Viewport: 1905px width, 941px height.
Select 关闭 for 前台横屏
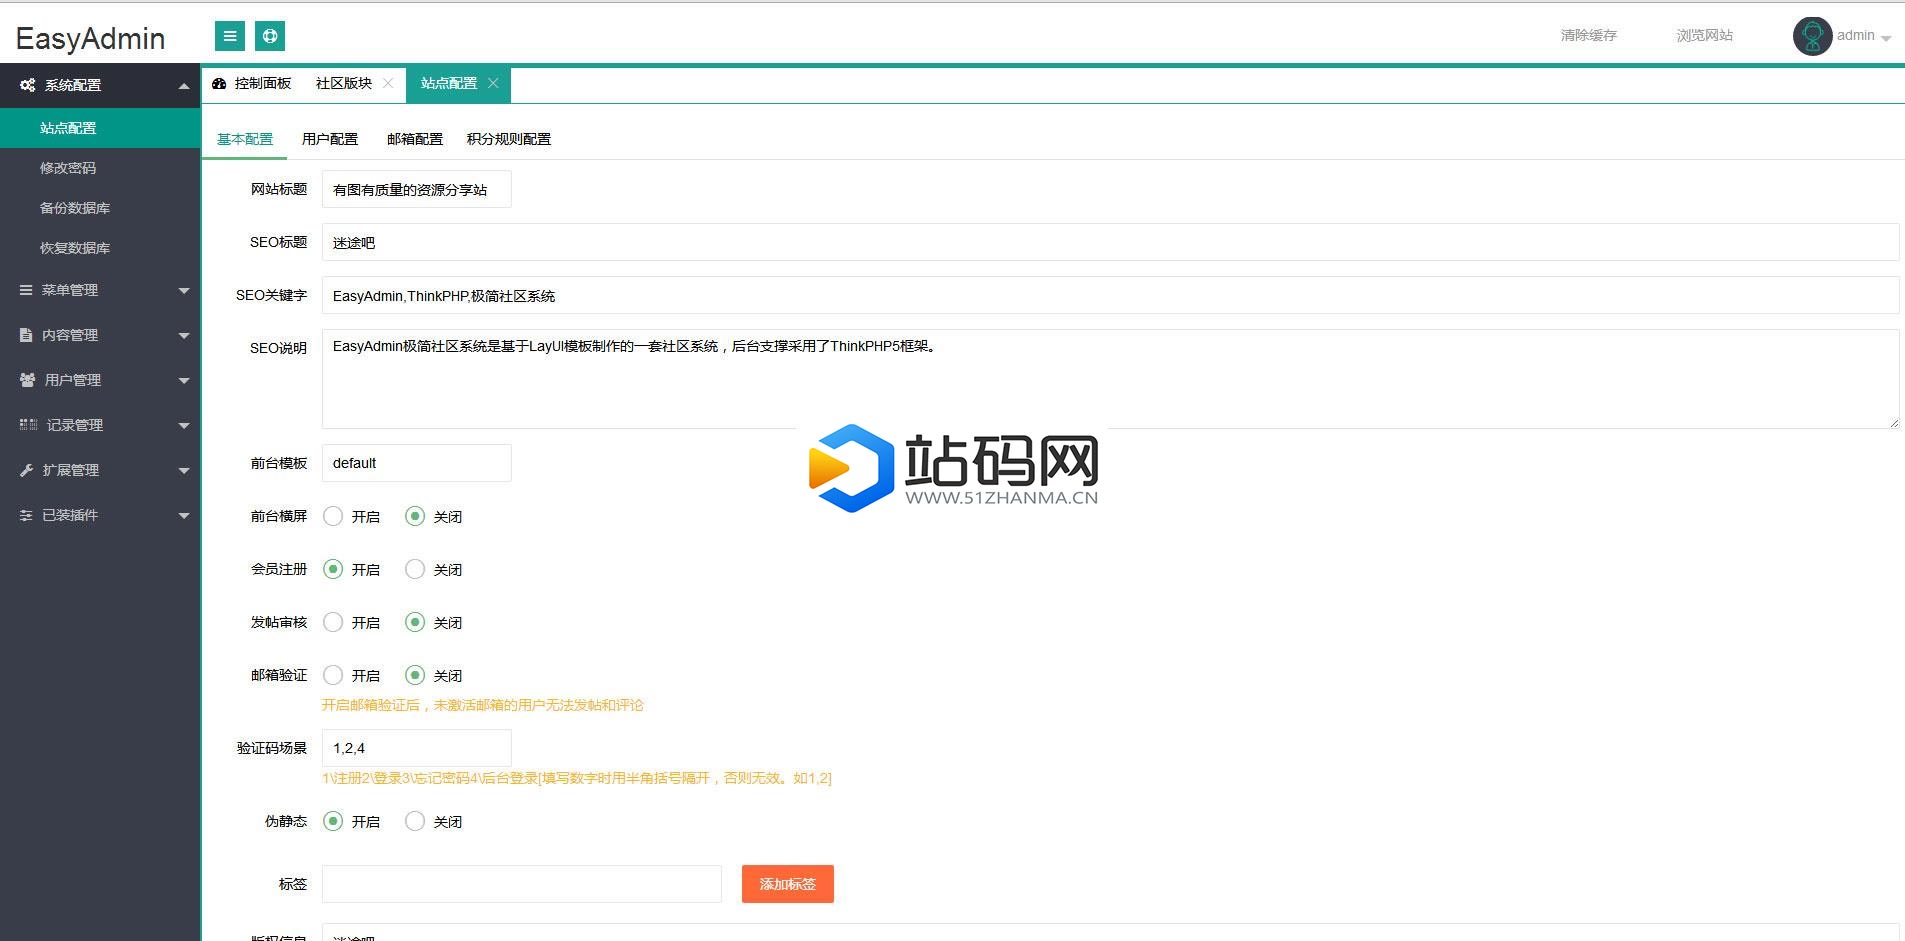pos(415,516)
